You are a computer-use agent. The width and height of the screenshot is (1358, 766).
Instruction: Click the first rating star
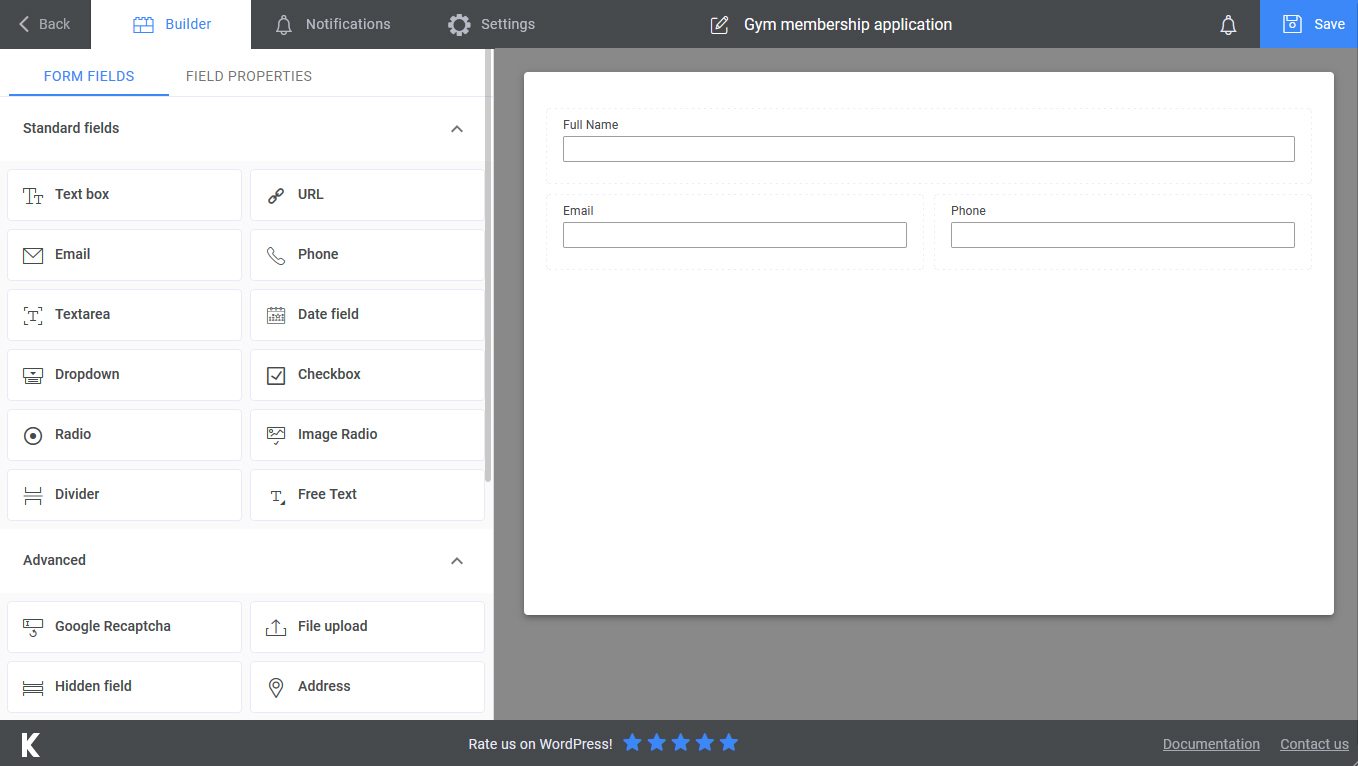632,743
